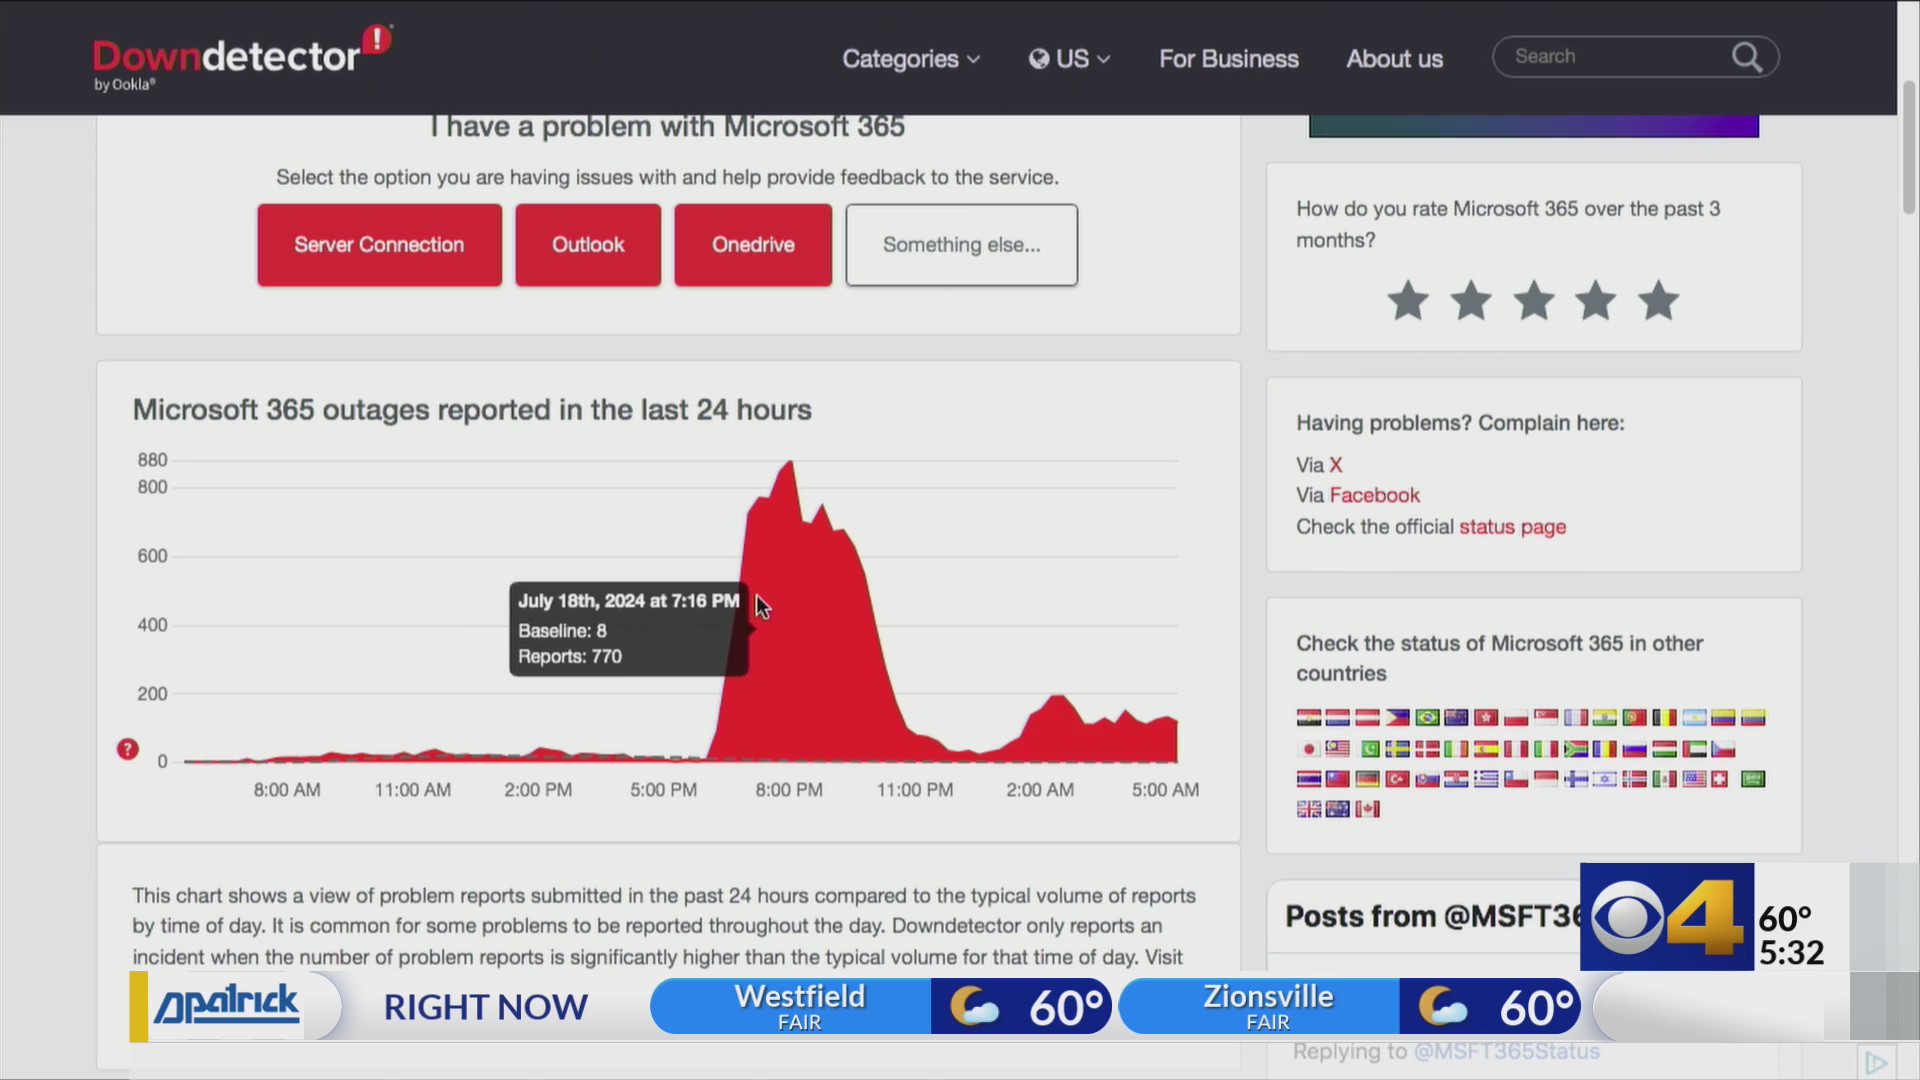Open the For Business menu
The height and width of the screenshot is (1080, 1920).
click(x=1228, y=58)
